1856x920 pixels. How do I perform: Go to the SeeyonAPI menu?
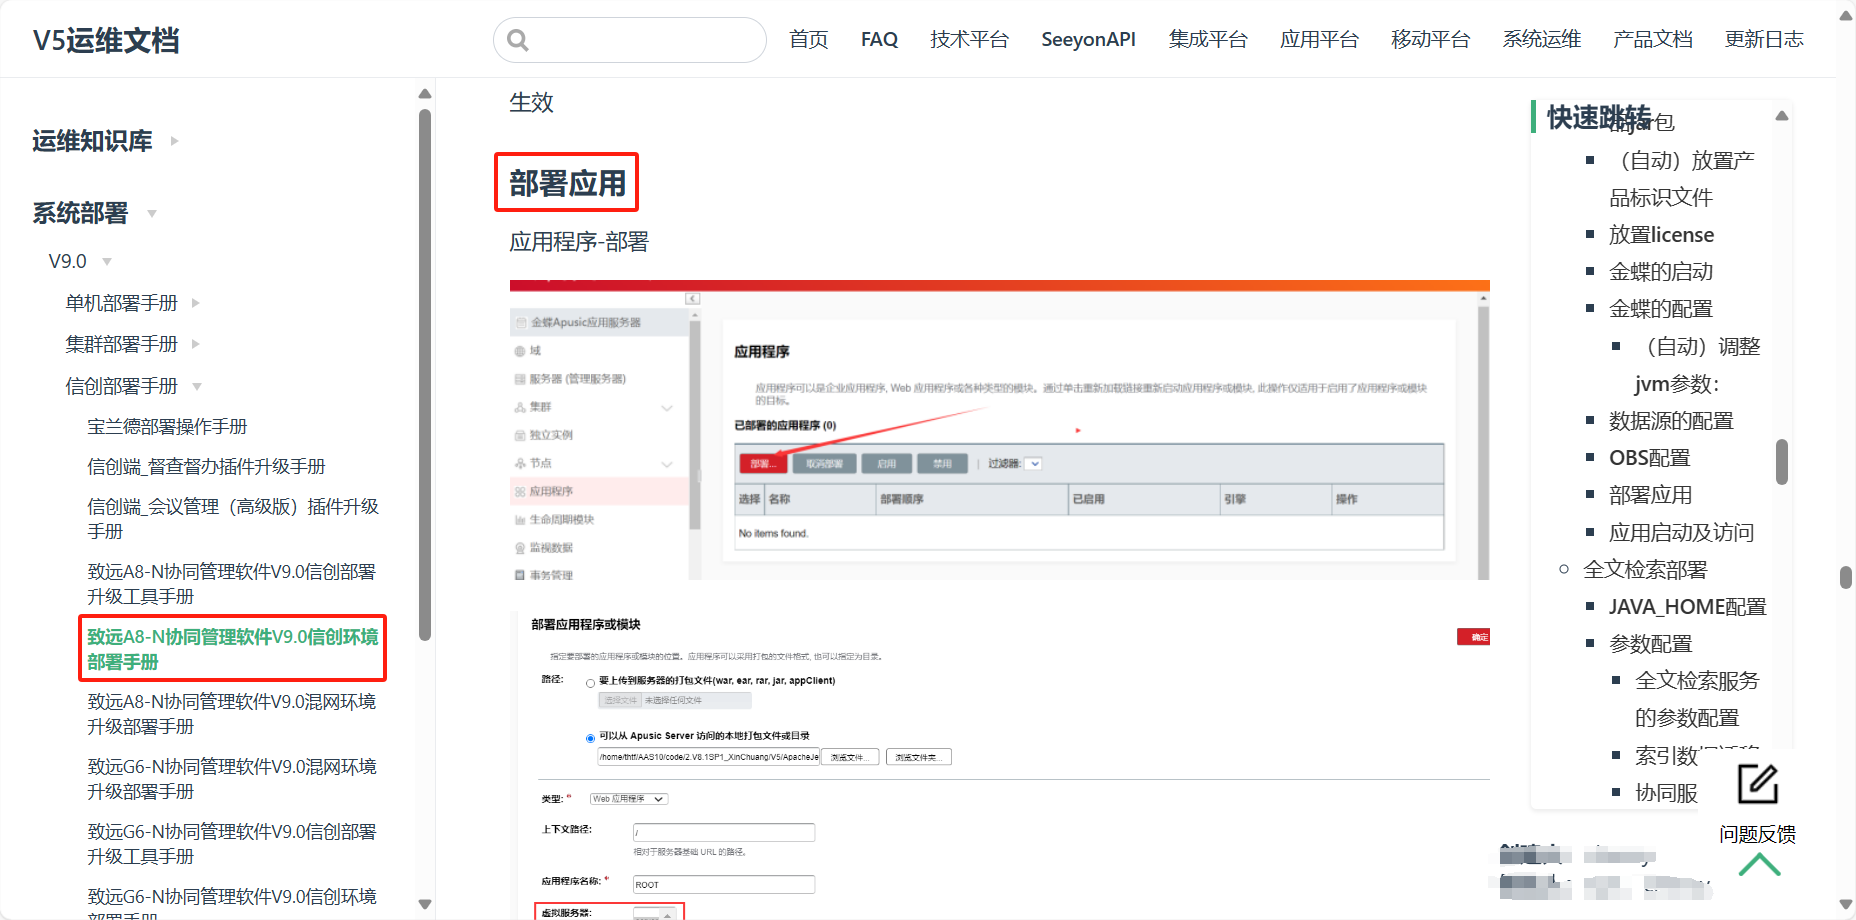tap(1088, 39)
